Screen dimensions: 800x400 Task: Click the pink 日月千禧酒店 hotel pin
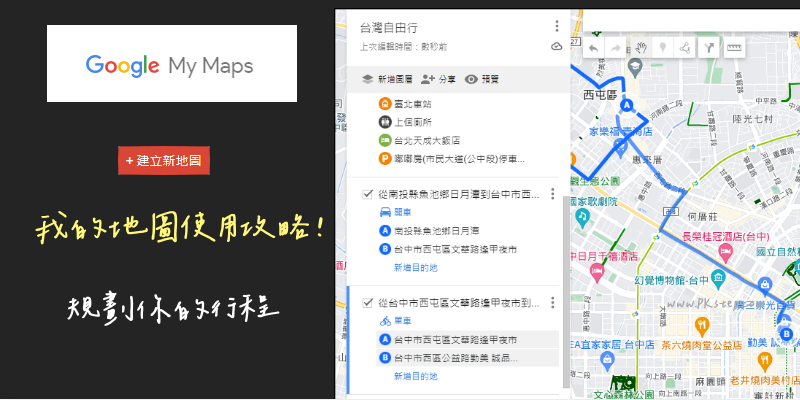point(596,271)
